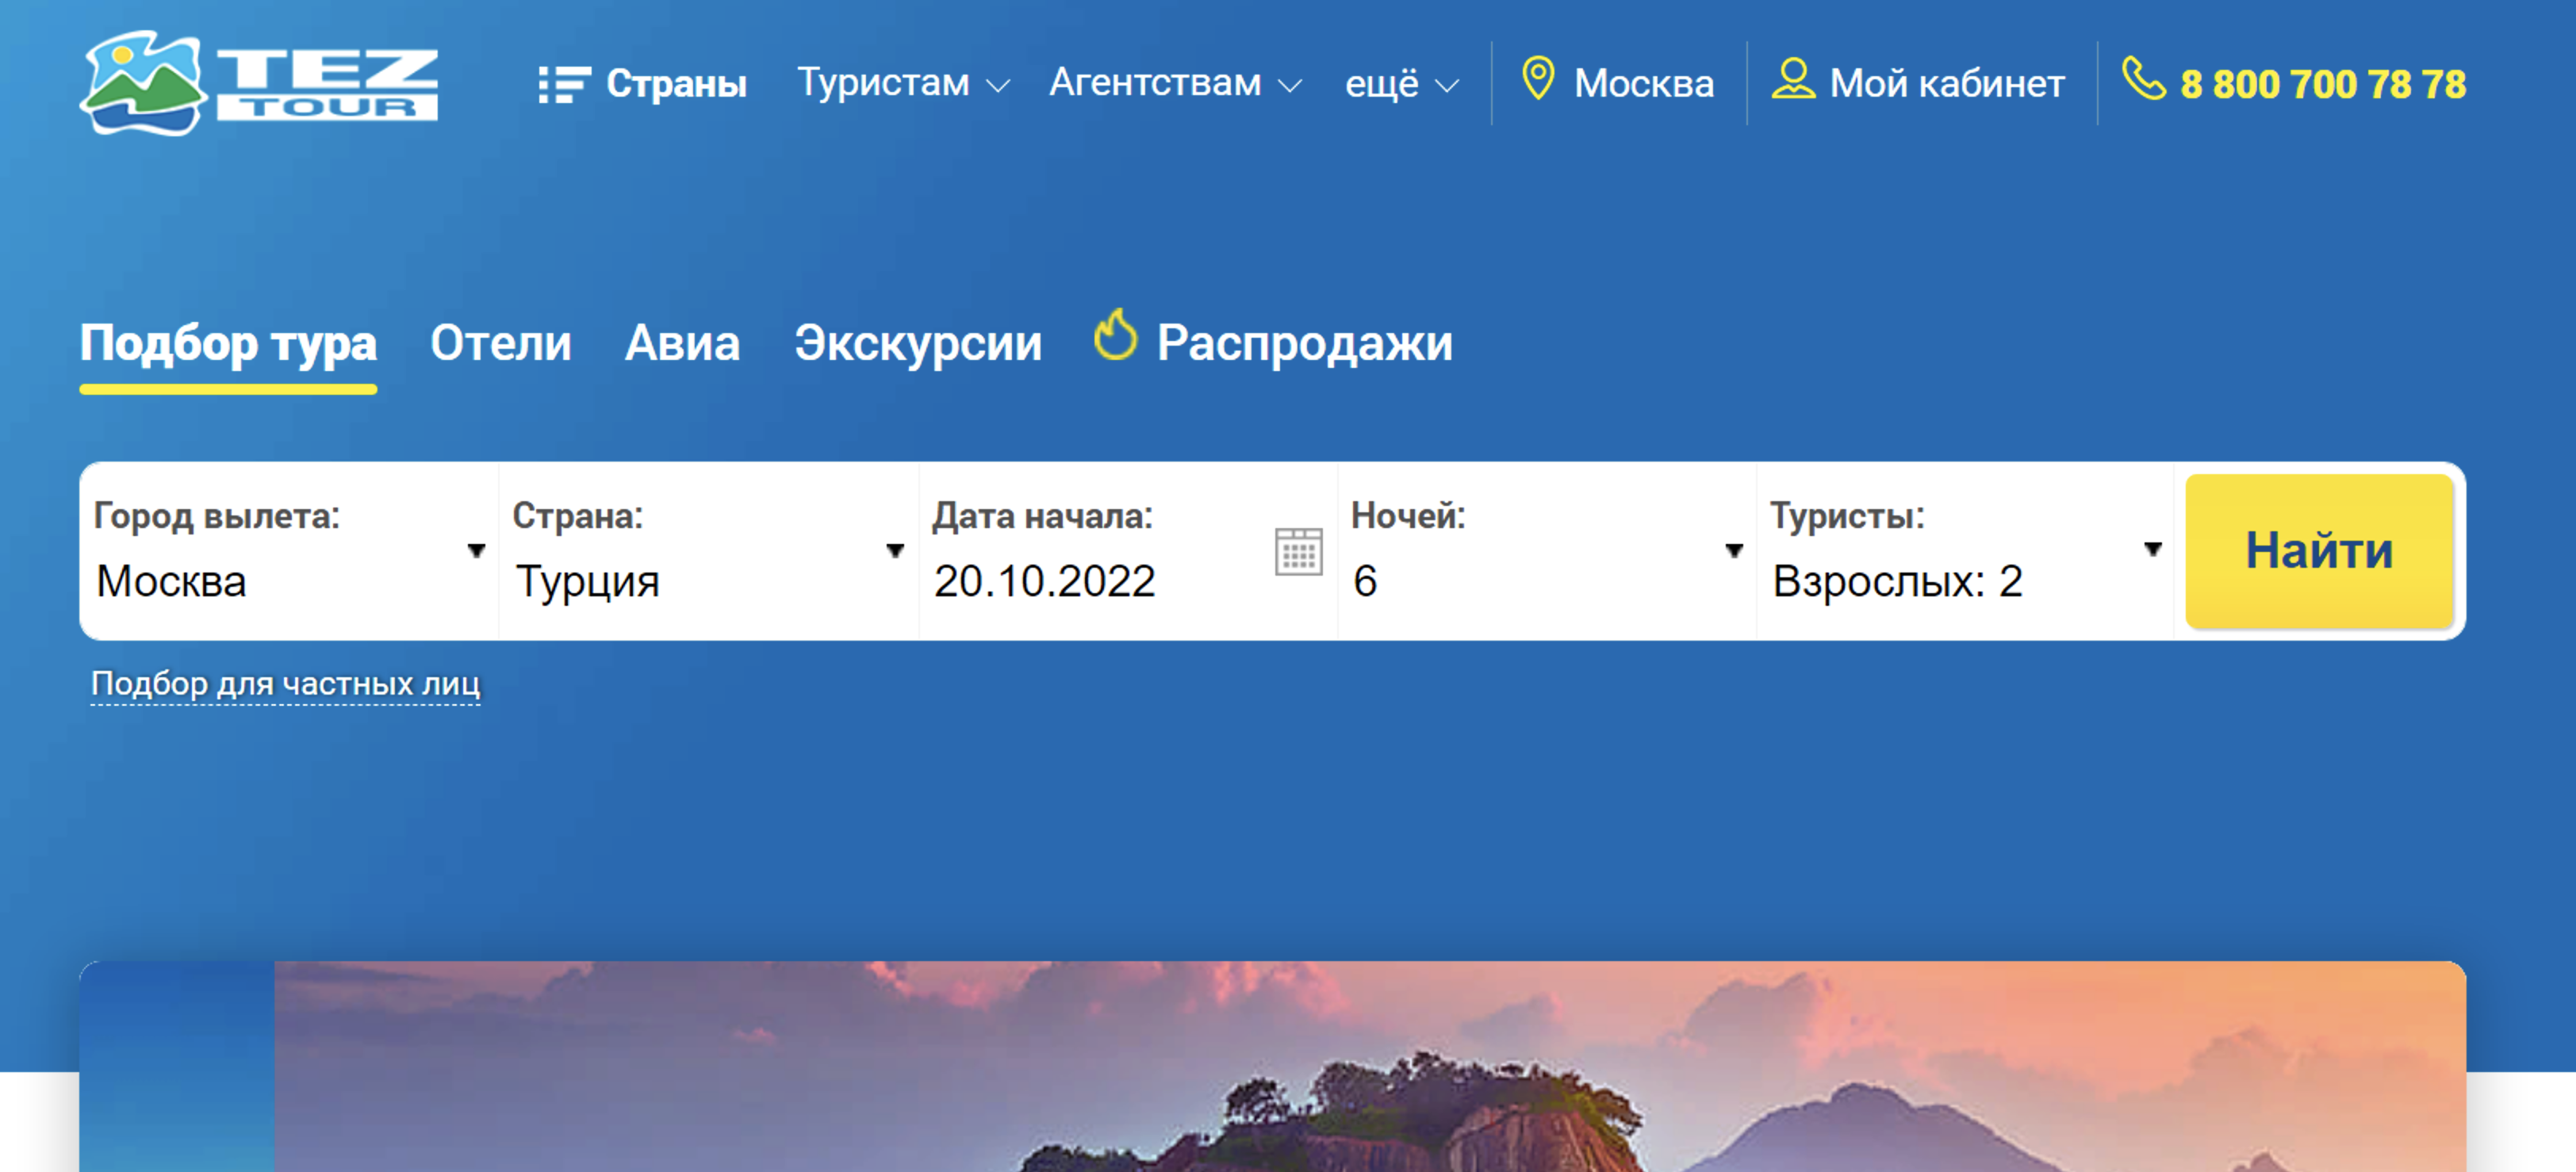Click the country value Турция
This screenshot has width=2576, height=1172.
pyautogui.click(x=588, y=582)
